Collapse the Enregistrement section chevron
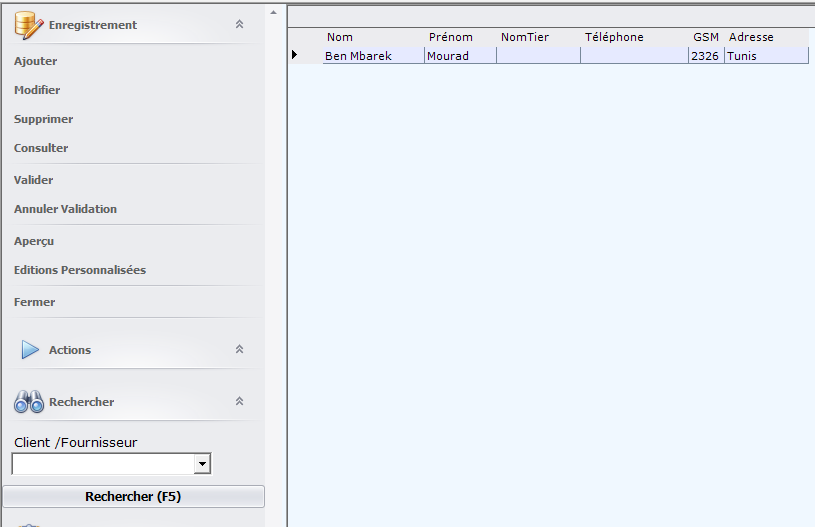The width and height of the screenshot is (815, 527). pyautogui.click(x=240, y=24)
